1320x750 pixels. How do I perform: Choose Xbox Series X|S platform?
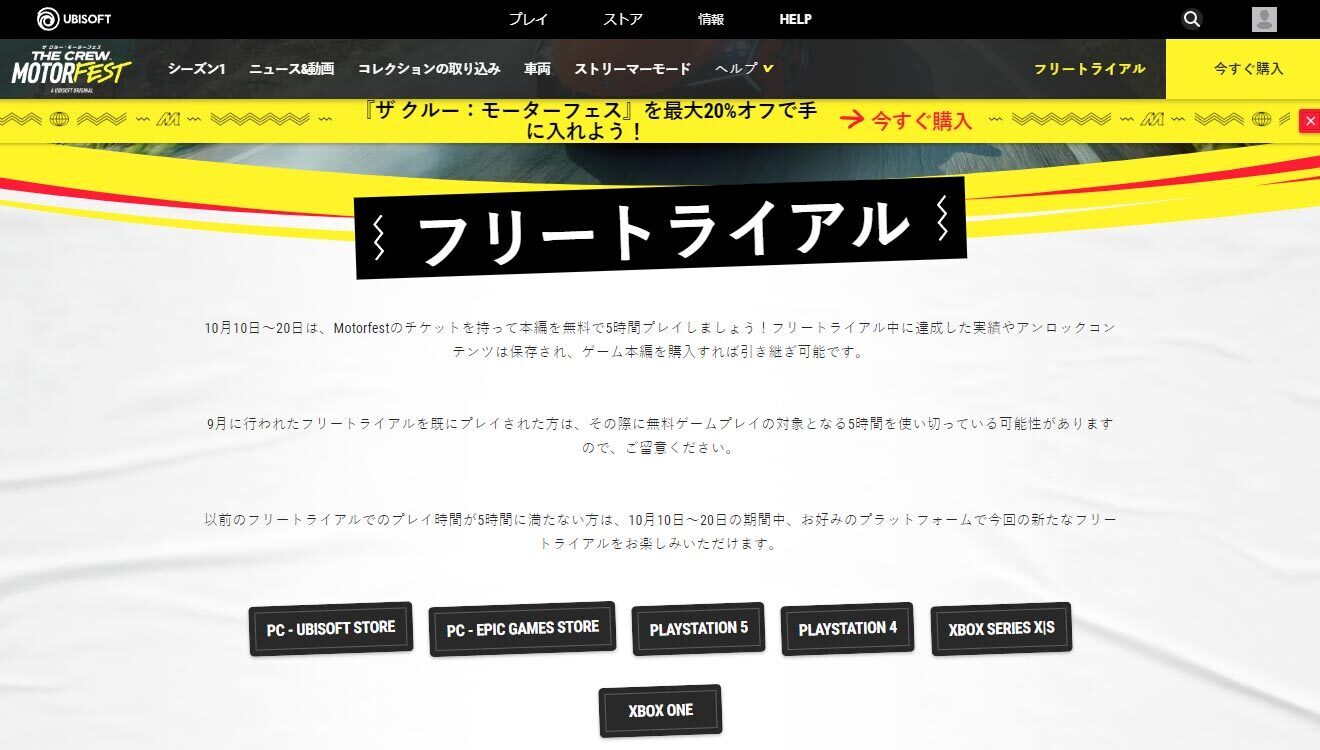point(1001,629)
